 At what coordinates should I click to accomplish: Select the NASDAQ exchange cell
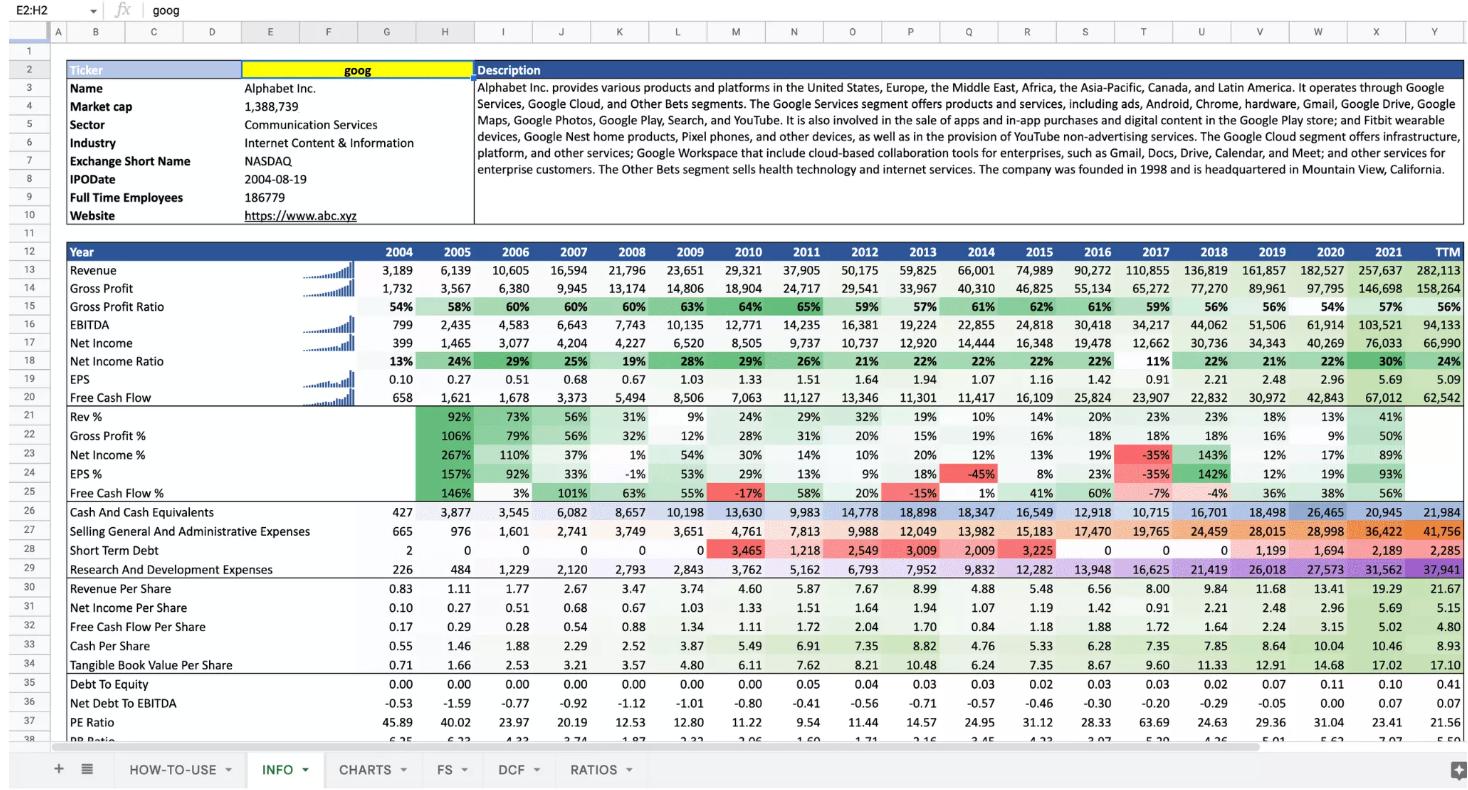(269, 161)
